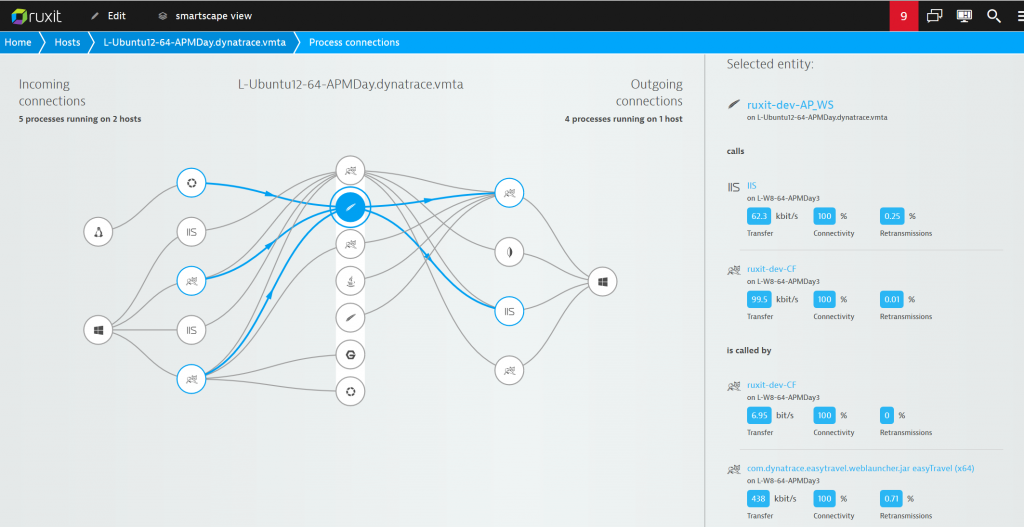Select the Windows host node under outgoing connections
Image resolution: width=1024 pixels, height=527 pixels.
tap(602, 281)
